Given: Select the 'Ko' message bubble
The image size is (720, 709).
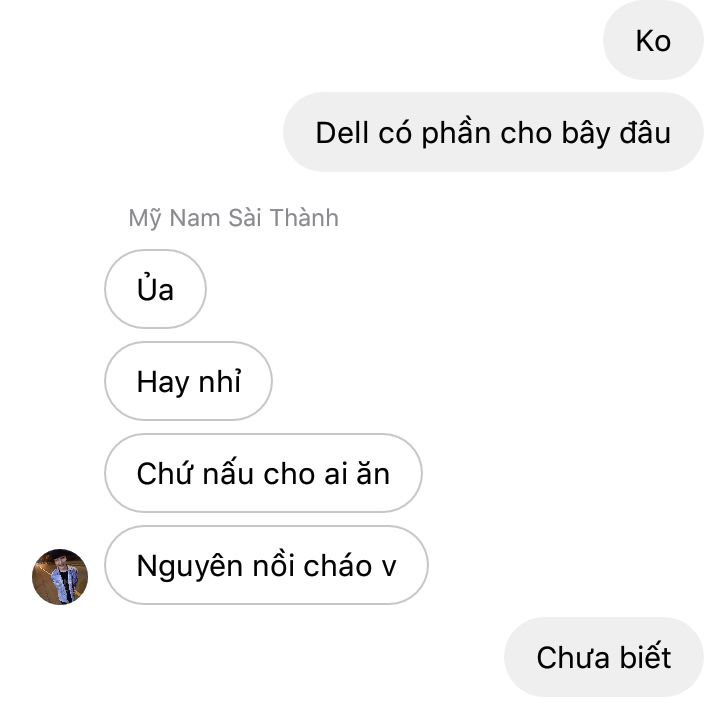Looking at the screenshot, I should click(x=653, y=40).
